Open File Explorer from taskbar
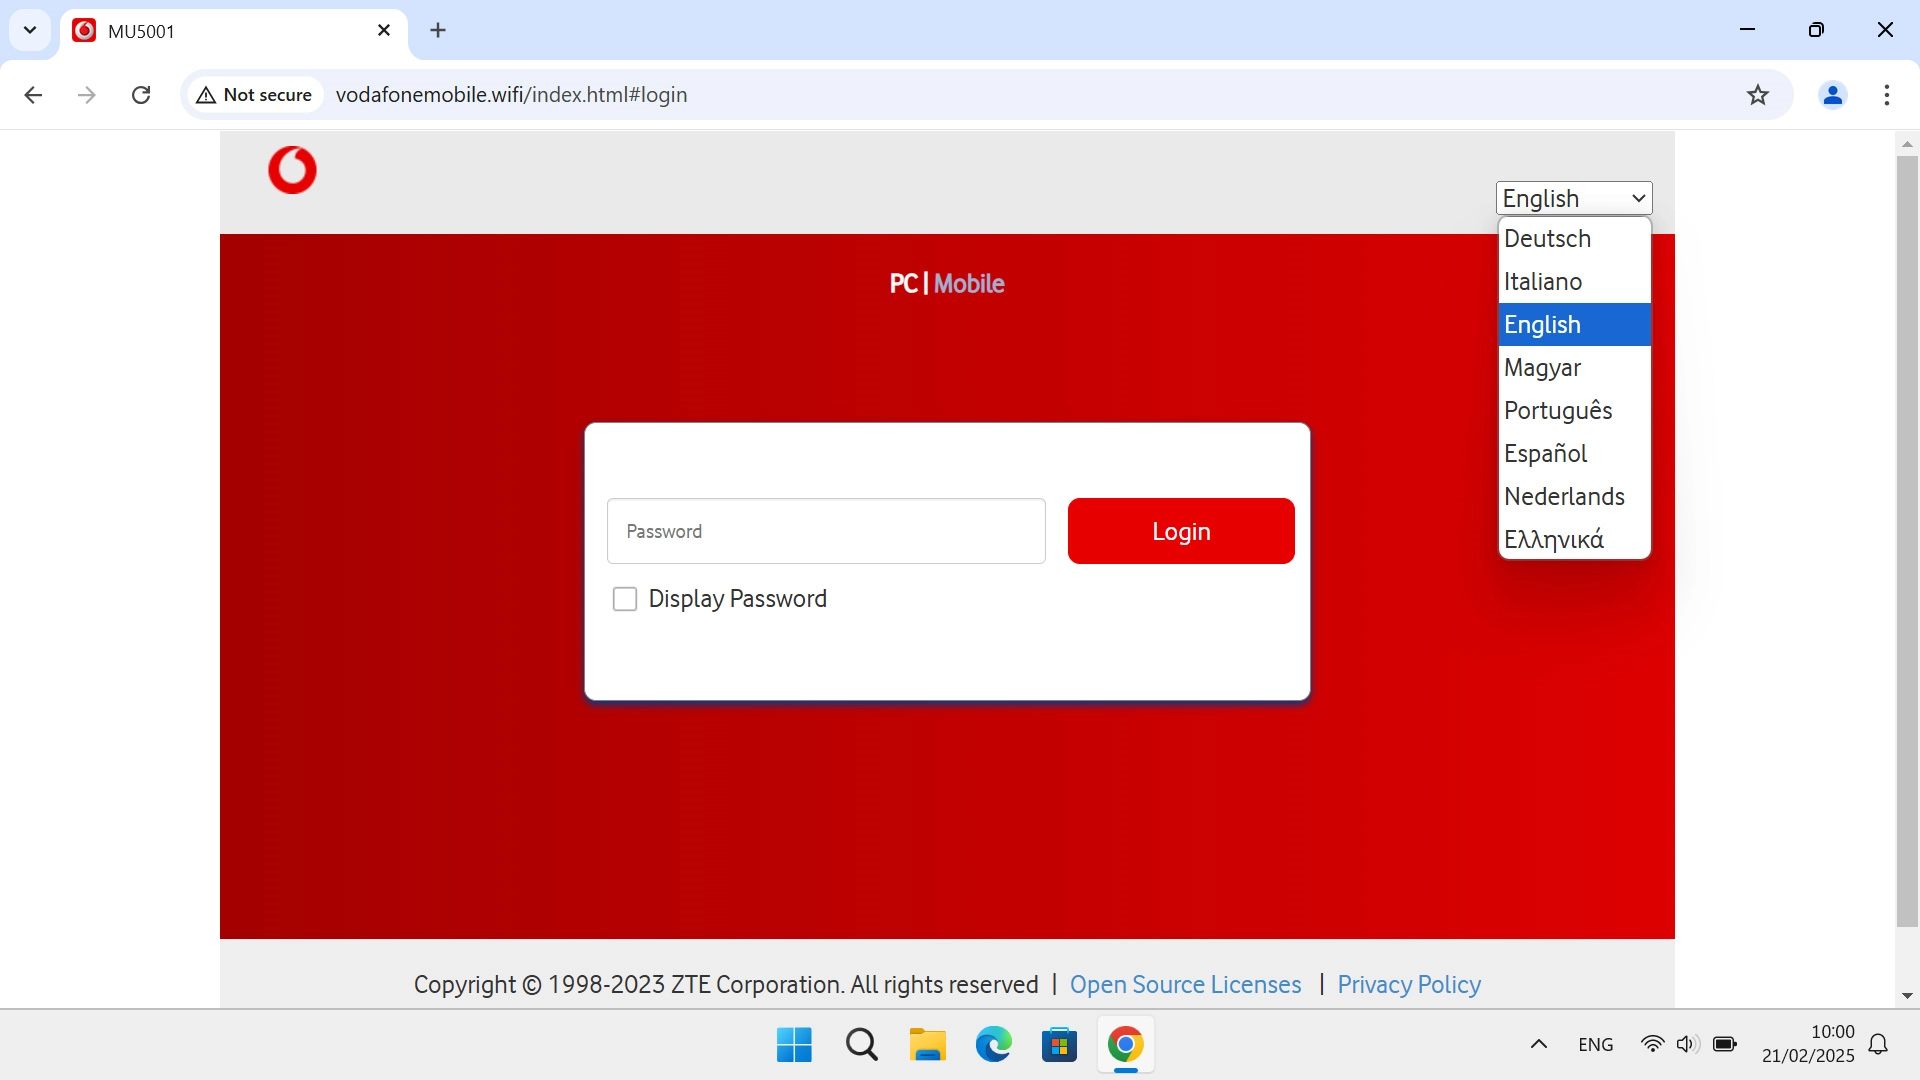This screenshot has height=1080, width=1920. [927, 1045]
